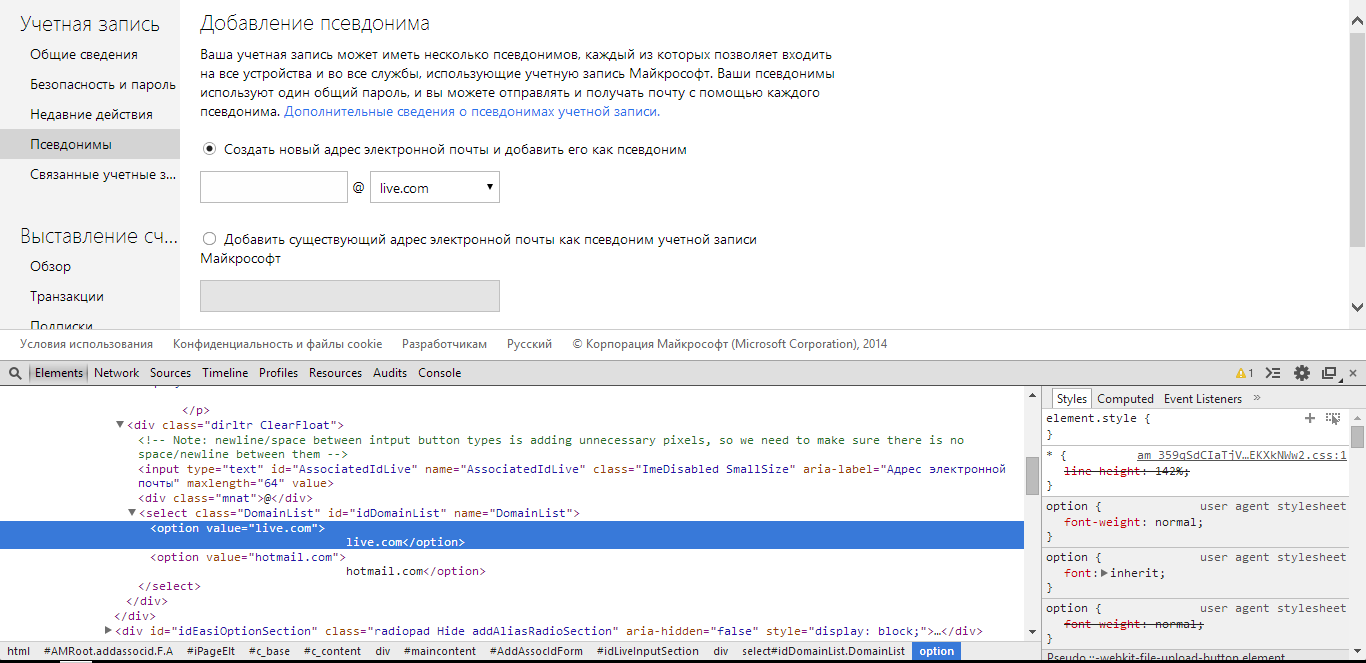Image resolution: width=1366 pixels, height=663 pixels.
Task: Select the input AssociatedIdLive node
Action: (x=573, y=476)
